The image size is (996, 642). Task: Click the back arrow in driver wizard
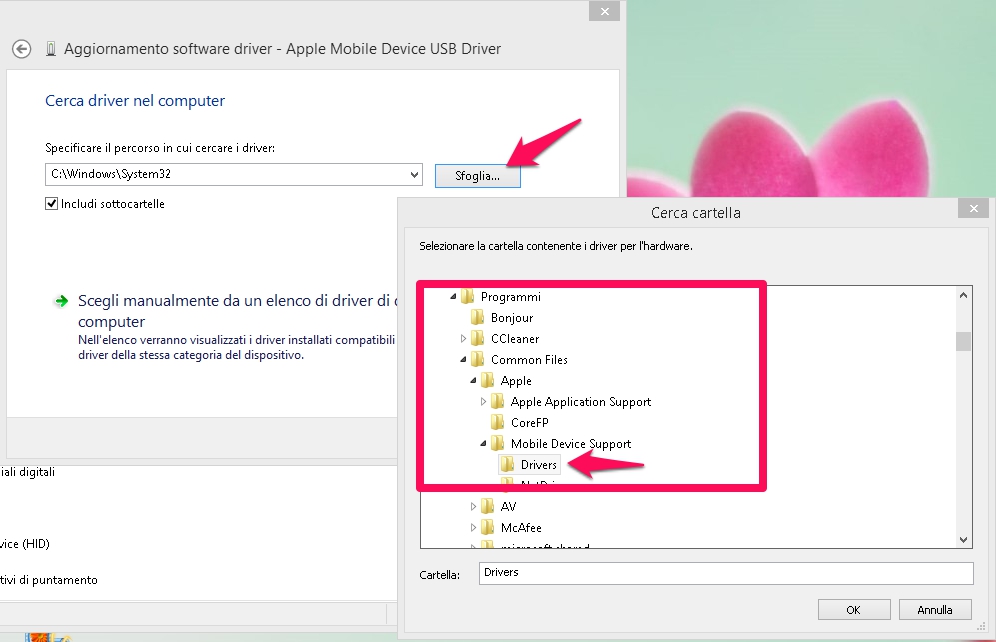[21, 48]
